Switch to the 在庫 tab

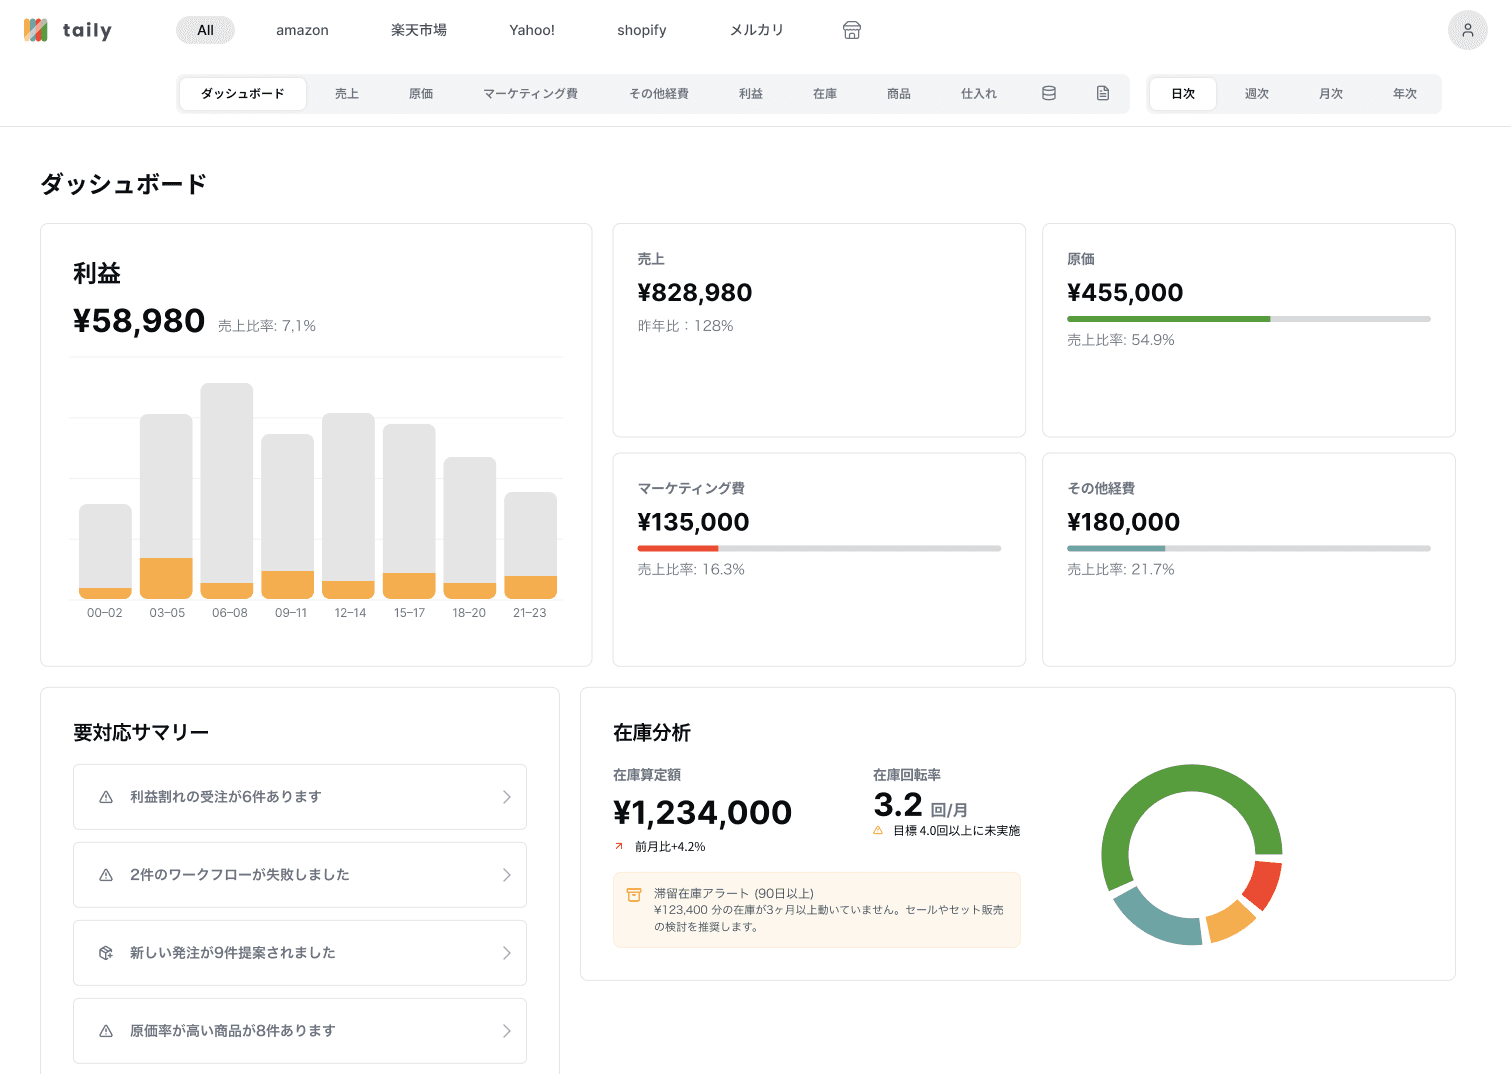pyautogui.click(x=824, y=94)
